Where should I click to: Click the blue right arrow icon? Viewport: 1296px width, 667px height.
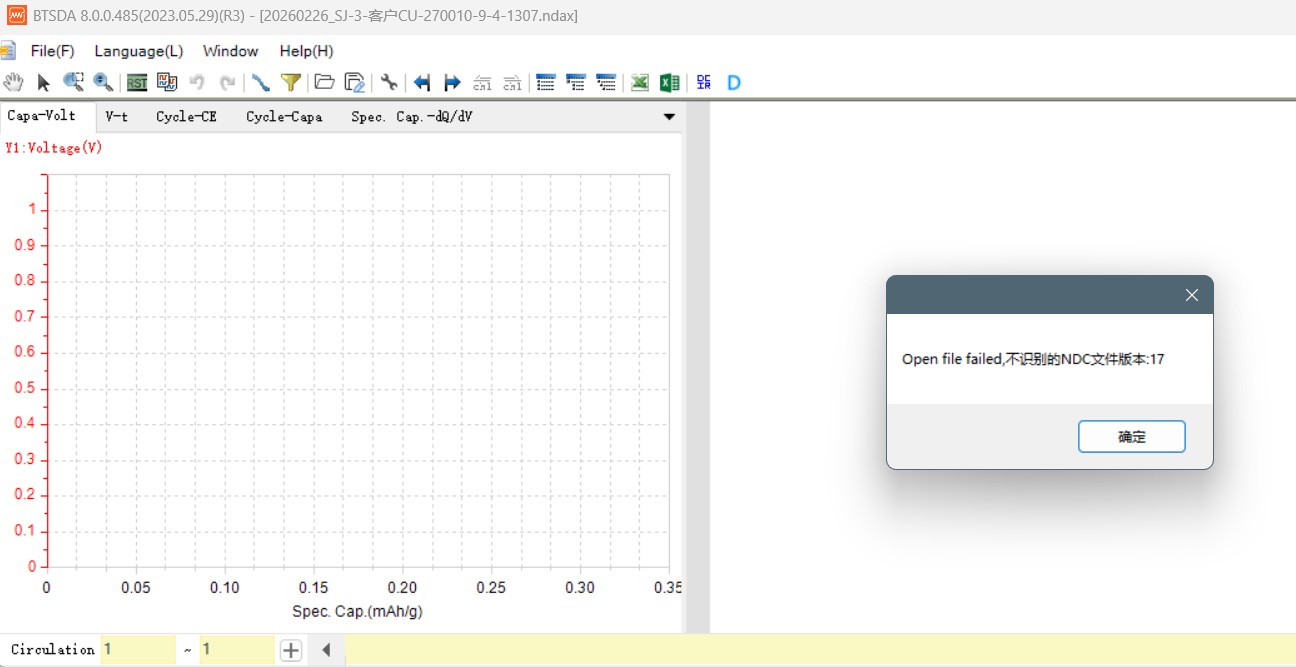point(452,82)
